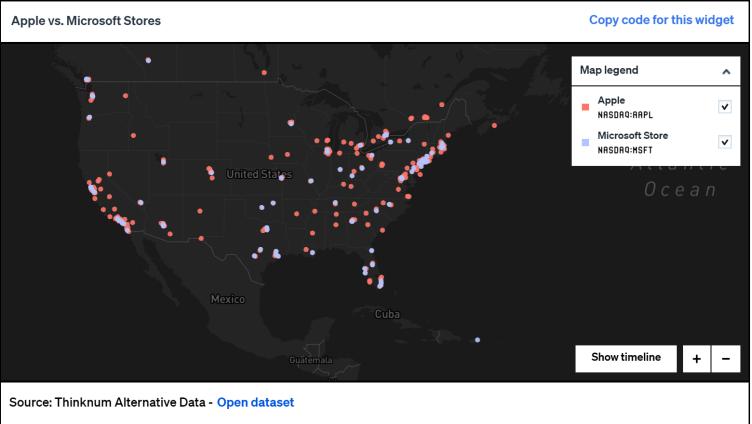Click the Apple vs. Microsoft Stores title
Viewport: 752px width, 424px height.
click(86, 21)
